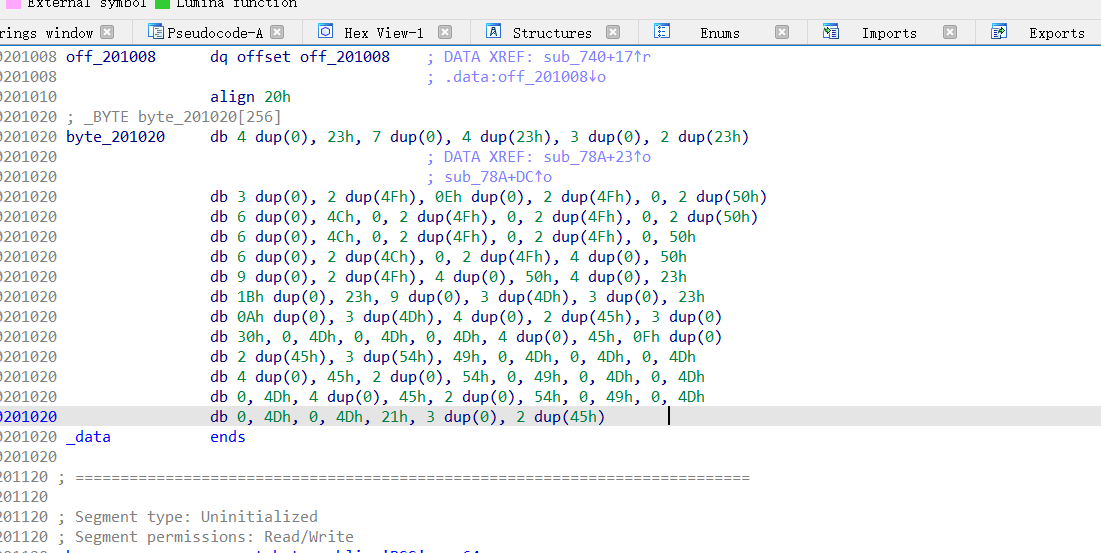Close the Hex View-1 tab

tap(444, 32)
